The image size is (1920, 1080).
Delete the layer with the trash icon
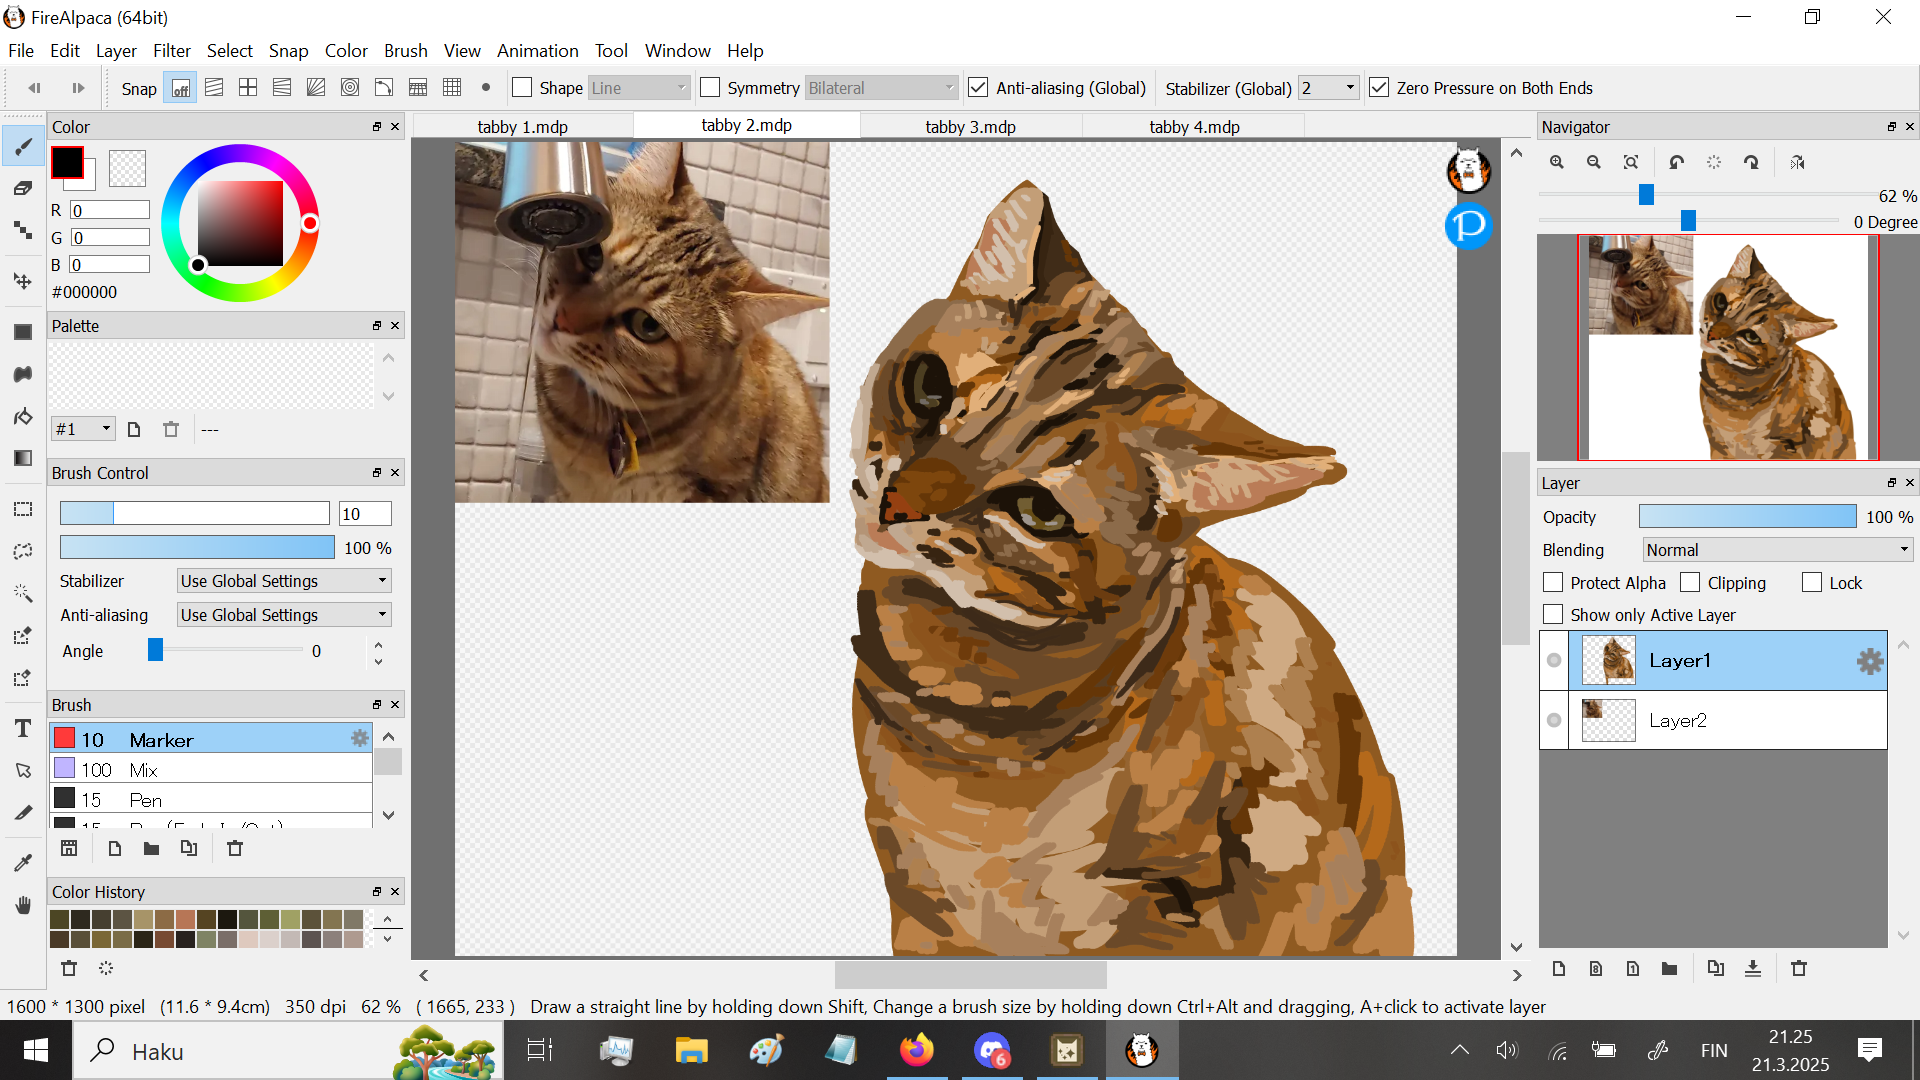(x=1799, y=968)
